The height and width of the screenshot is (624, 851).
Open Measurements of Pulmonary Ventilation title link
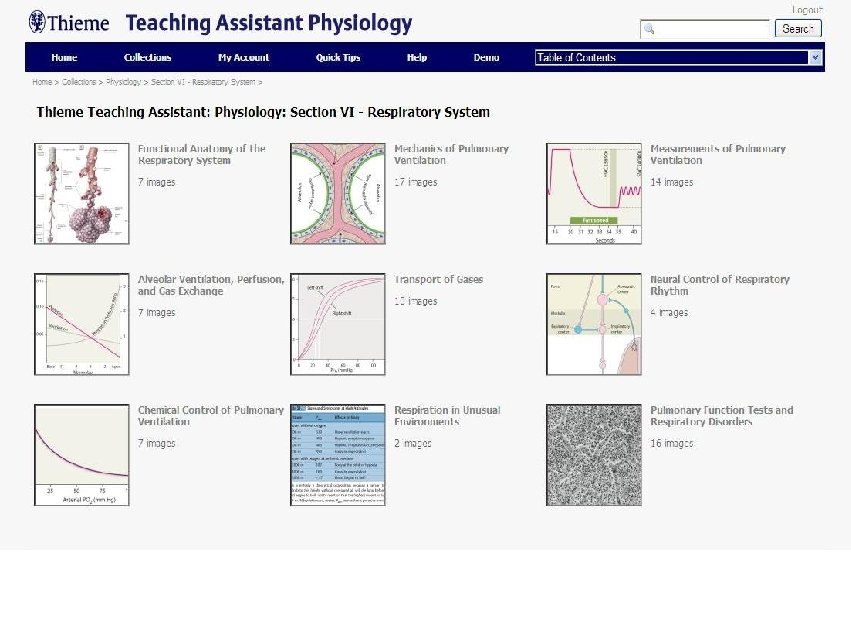click(x=717, y=155)
